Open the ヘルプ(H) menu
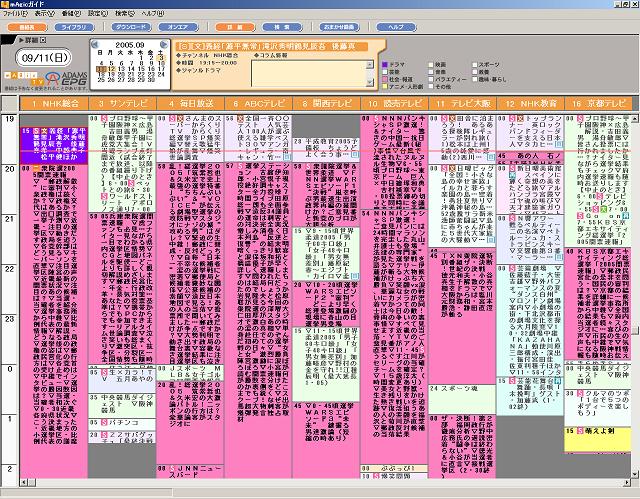Screen dimensions: 640x499 [153, 13]
